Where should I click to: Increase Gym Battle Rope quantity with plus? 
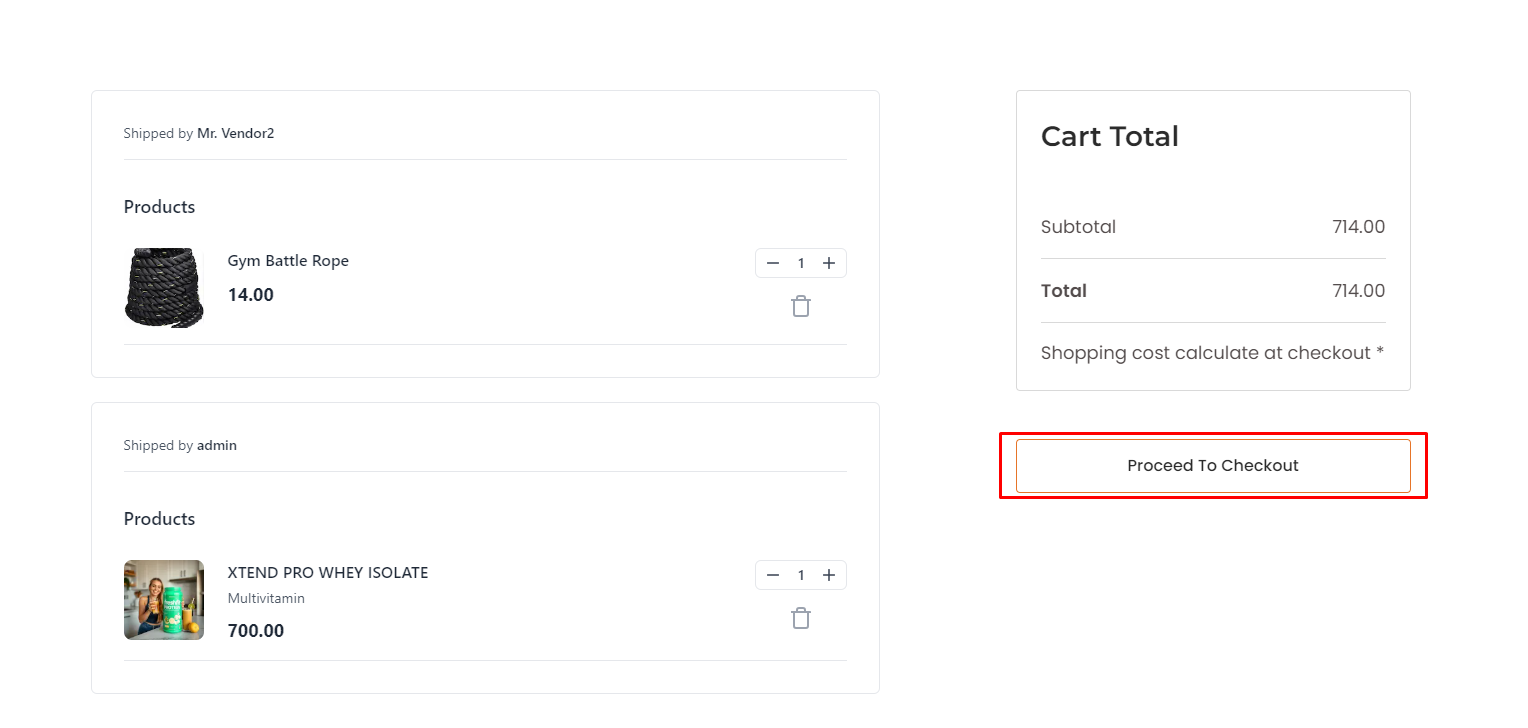tap(829, 263)
